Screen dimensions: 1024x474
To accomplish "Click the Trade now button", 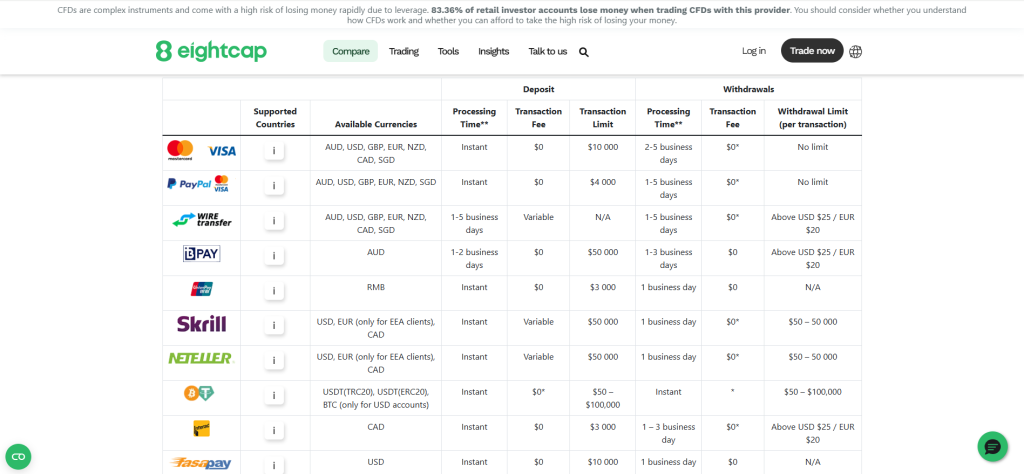I will tap(811, 51).
